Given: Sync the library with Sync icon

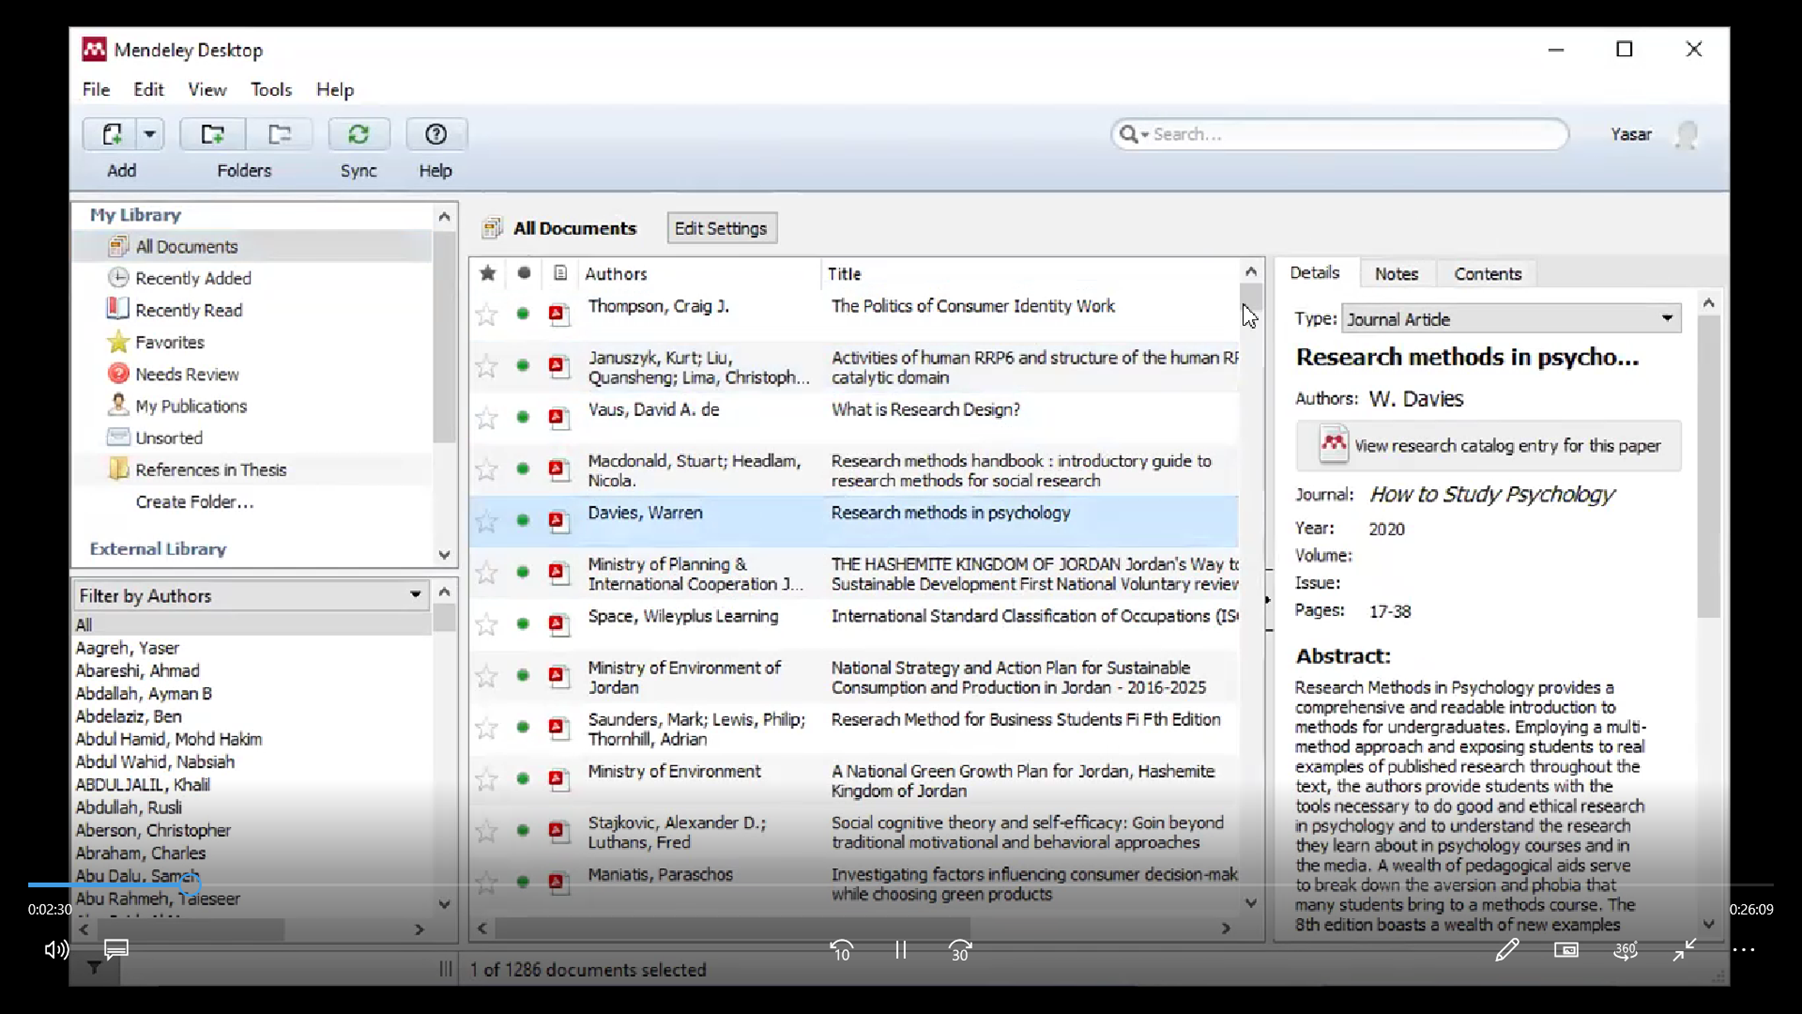Looking at the screenshot, I should [358, 134].
